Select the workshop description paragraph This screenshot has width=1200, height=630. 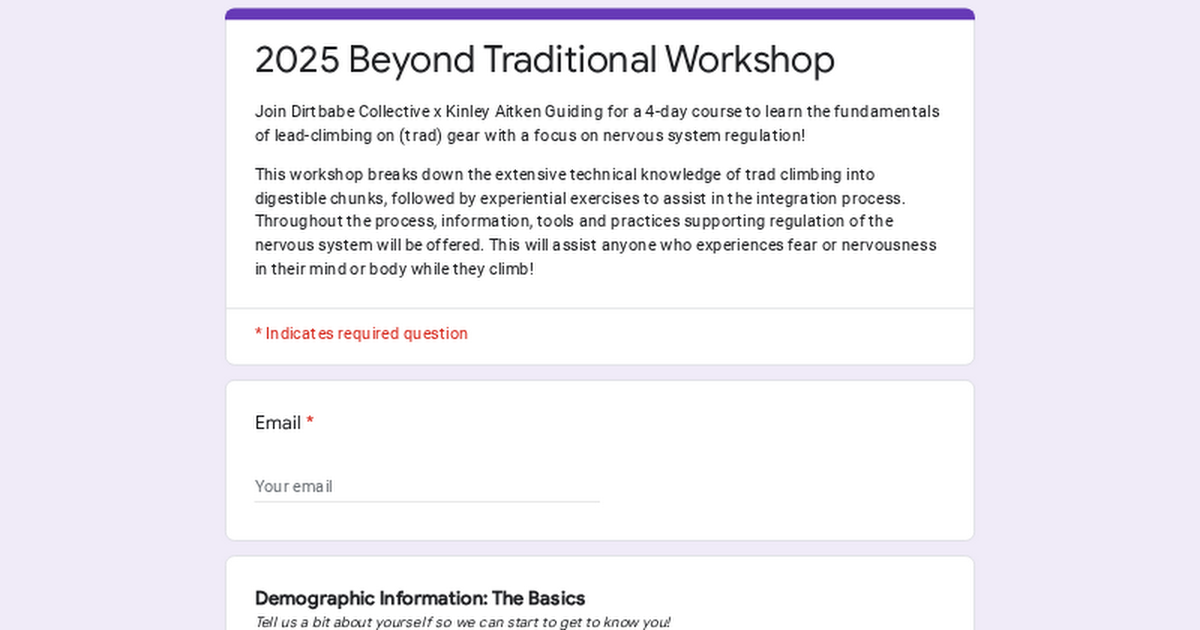(596, 123)
